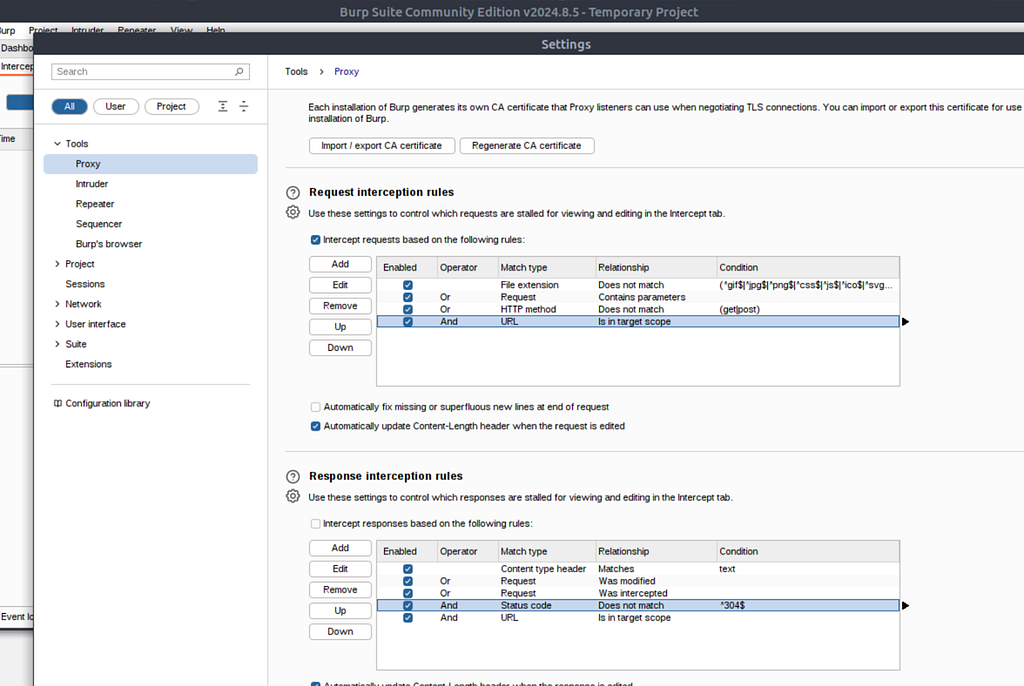Click the search magnifier icon in settings
The width and height of the screenshot is (1024, 686).
(x=239, y=71)
